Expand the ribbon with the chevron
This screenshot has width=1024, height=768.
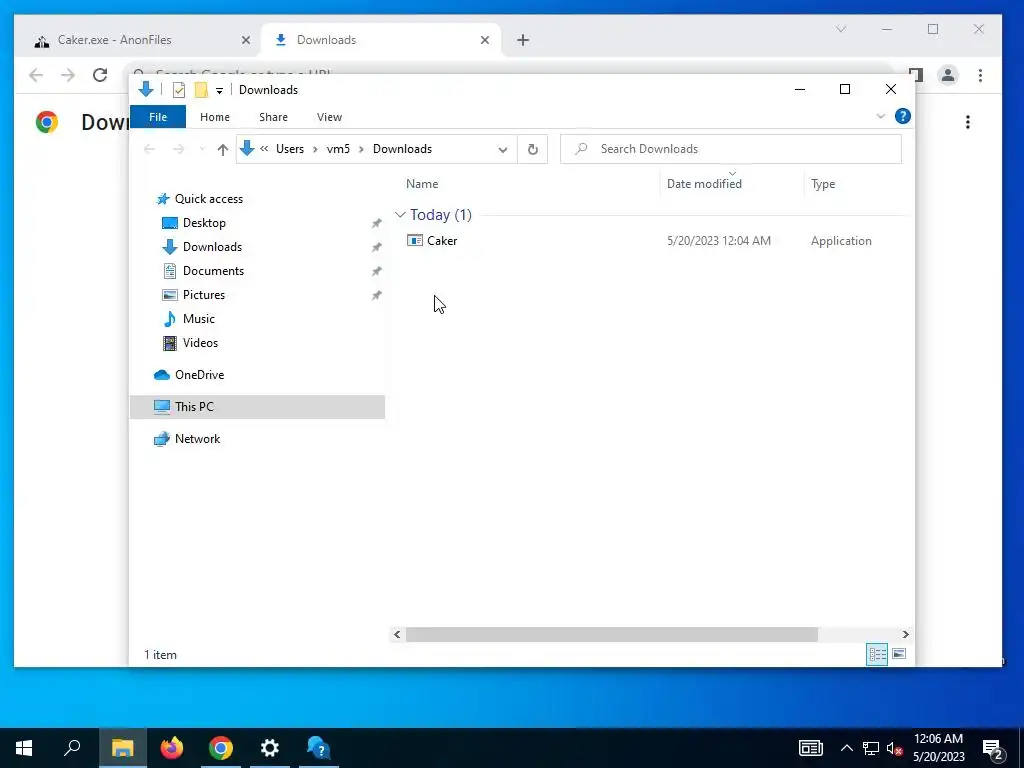[880, 116]
